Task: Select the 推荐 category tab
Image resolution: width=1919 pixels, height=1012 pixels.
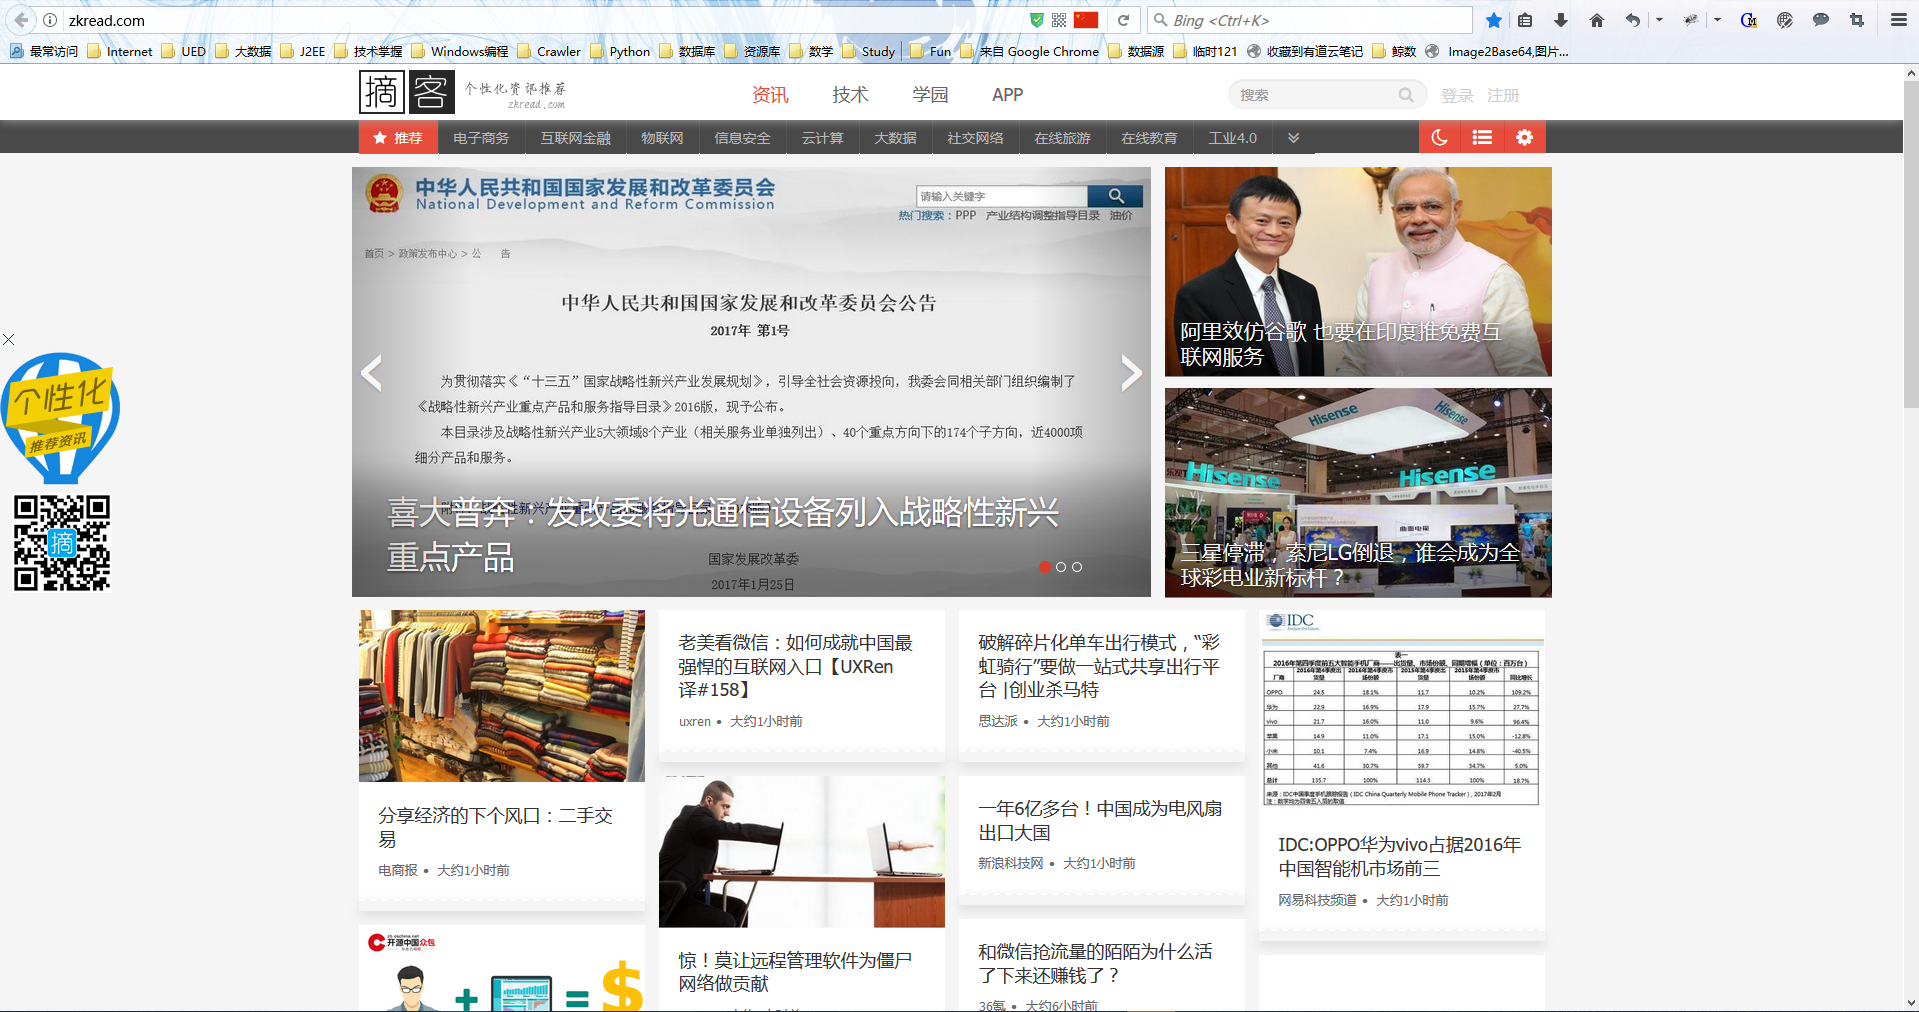Action: click(x=398, y=137)
